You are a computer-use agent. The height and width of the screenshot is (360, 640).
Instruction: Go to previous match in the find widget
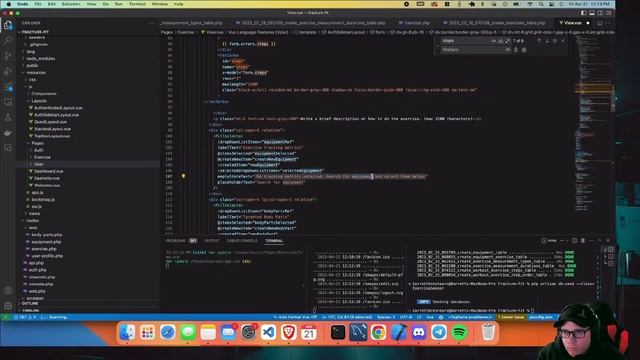[539, 41]
